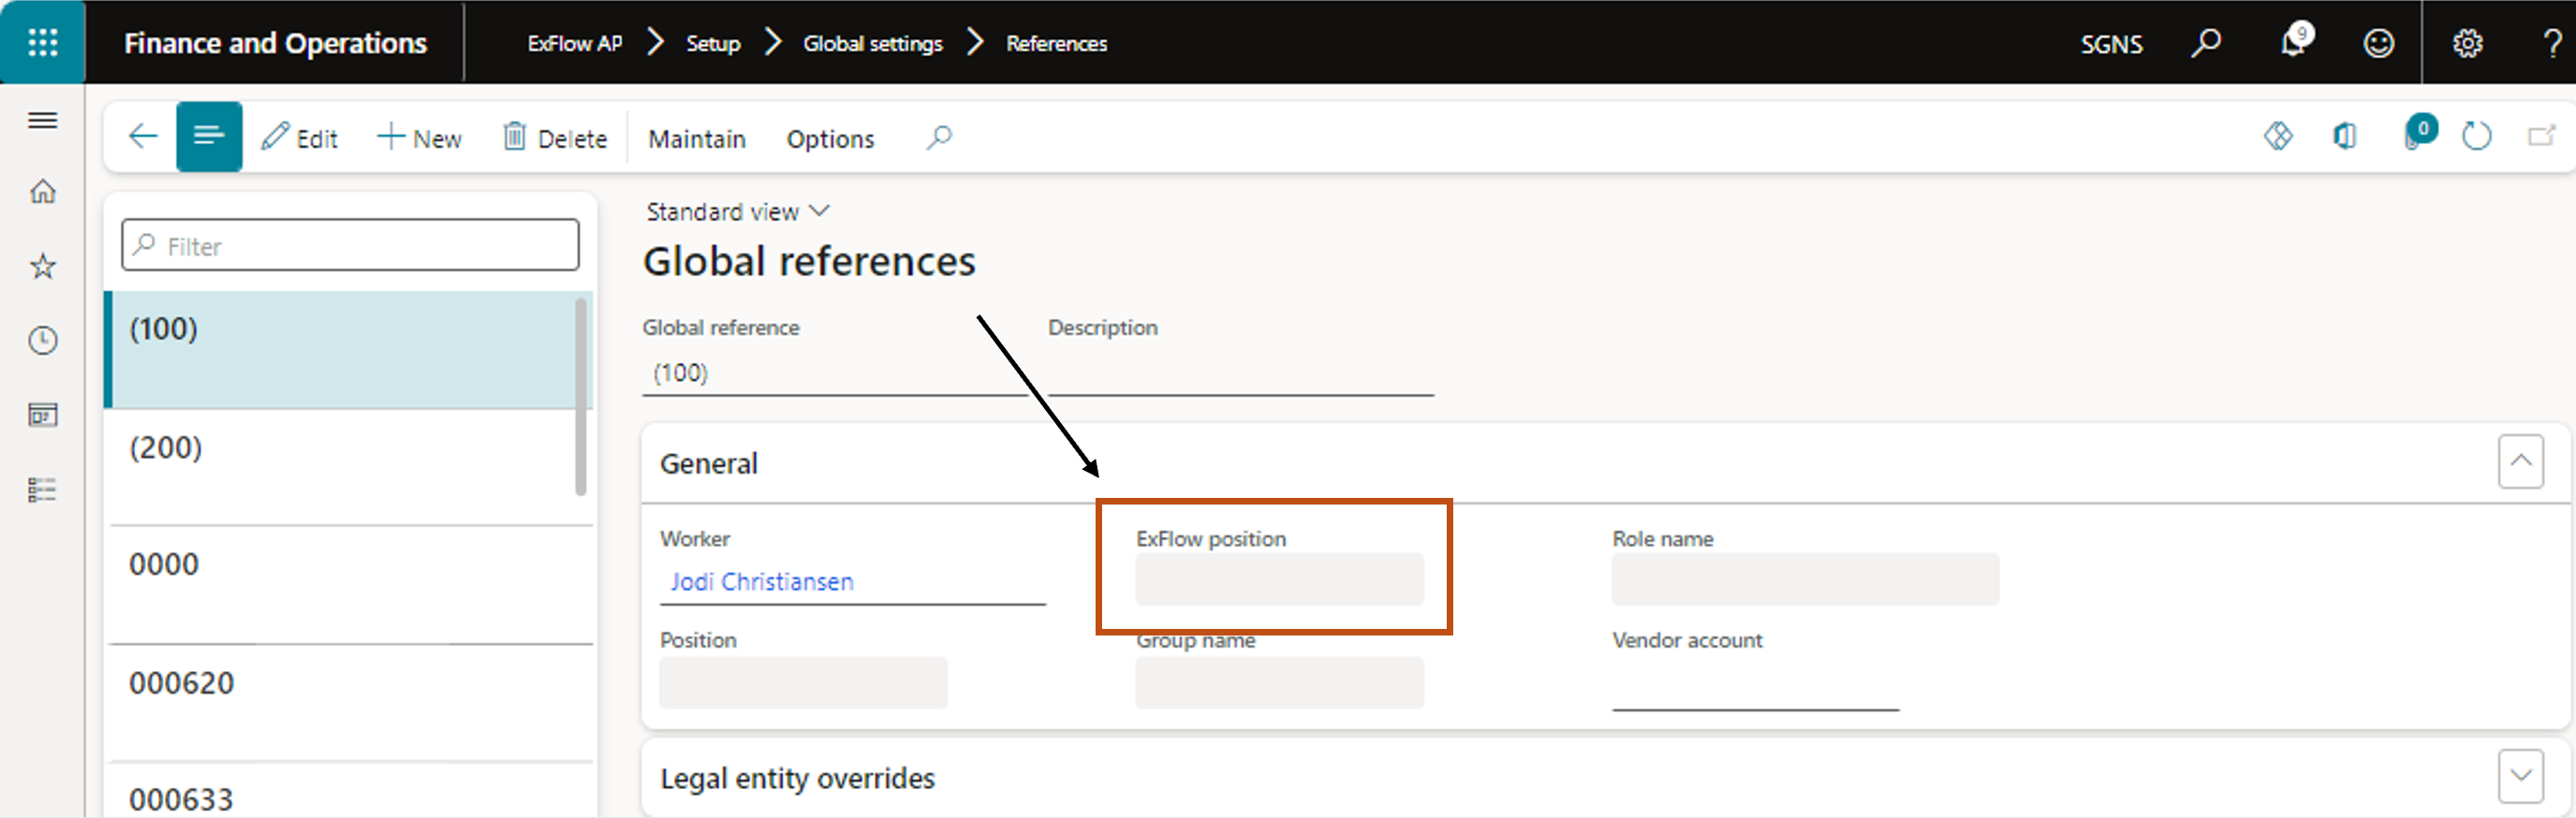The image size is (2576, 818).
Task: Open the help question mark
Action: (2551, 43)
